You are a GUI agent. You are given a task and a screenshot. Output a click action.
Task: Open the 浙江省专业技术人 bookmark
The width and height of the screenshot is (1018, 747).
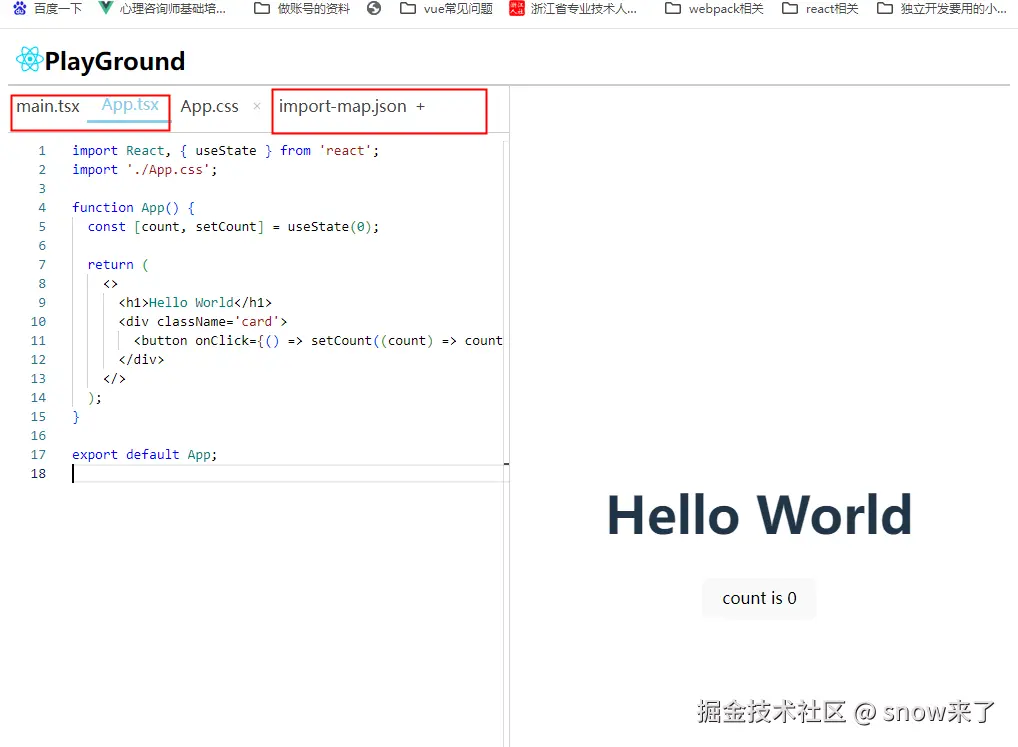(573, 8)
